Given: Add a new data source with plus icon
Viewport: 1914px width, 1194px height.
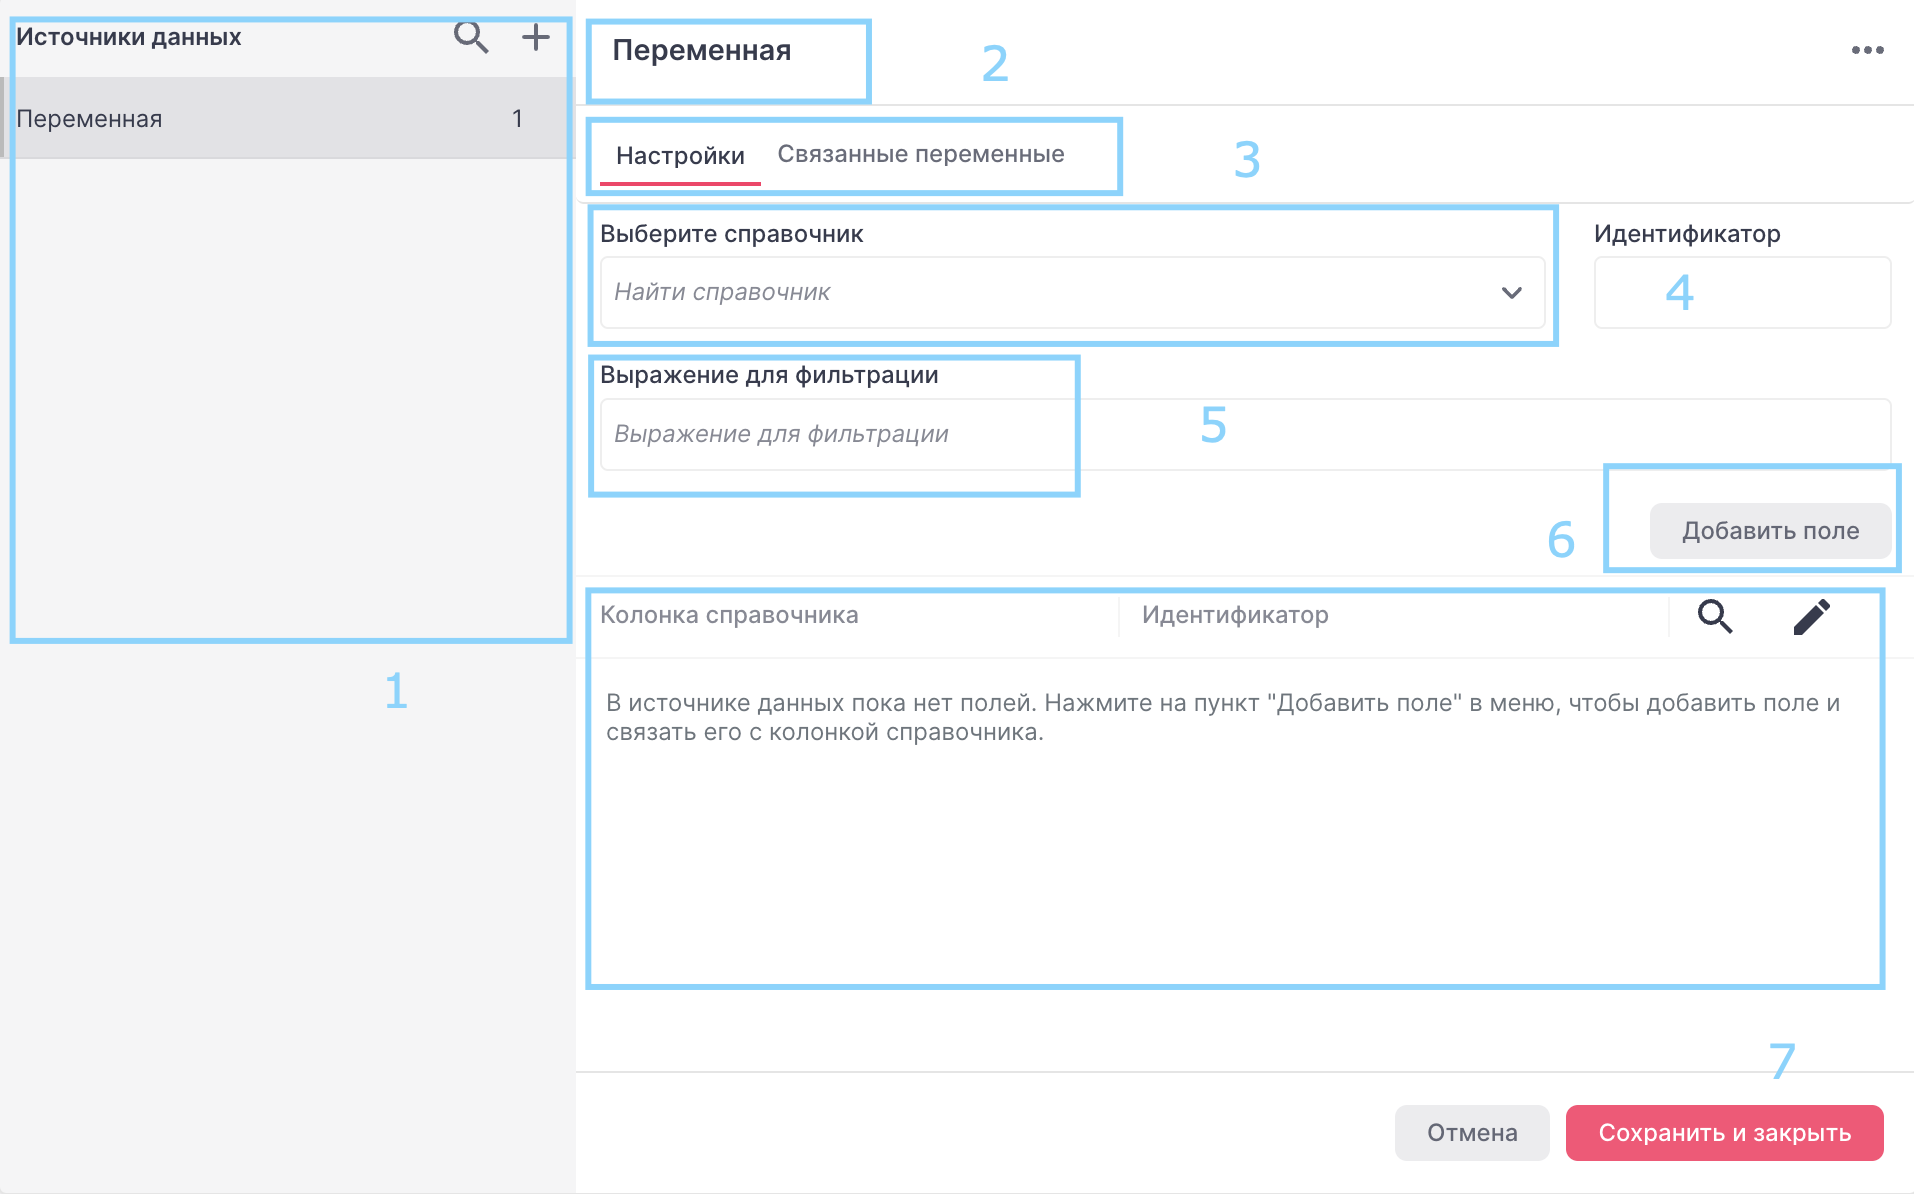Looking at the screenshot, I should pos(536,37).
